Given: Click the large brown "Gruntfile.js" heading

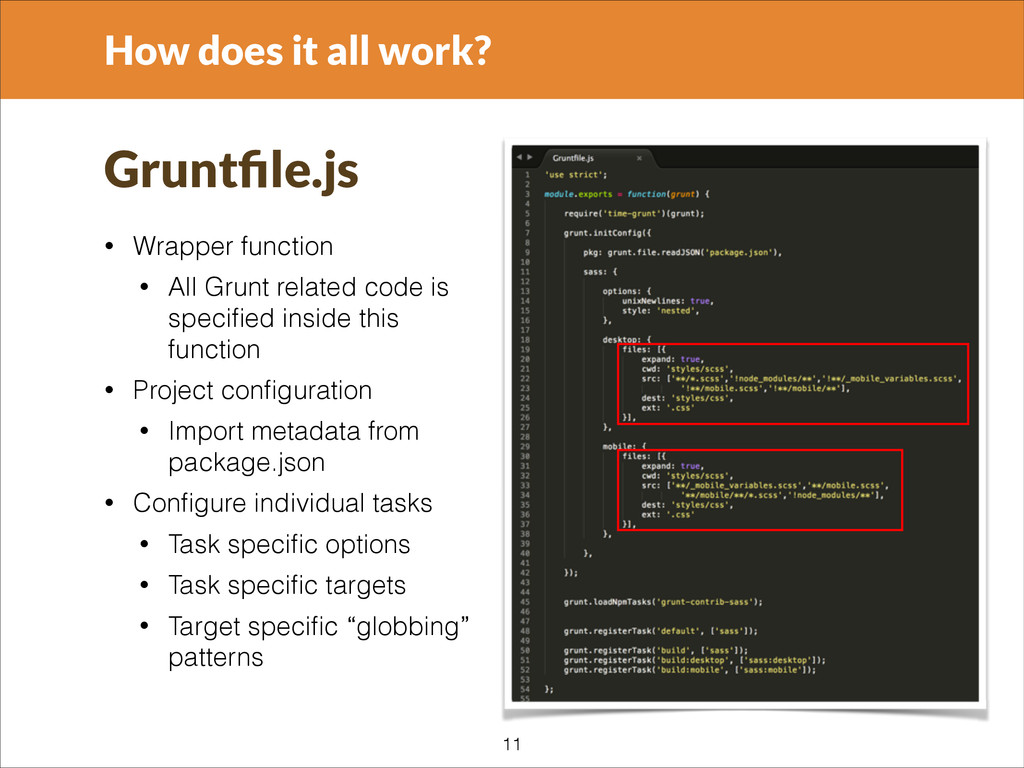Looking at the screenshot, I should (231, 171).
